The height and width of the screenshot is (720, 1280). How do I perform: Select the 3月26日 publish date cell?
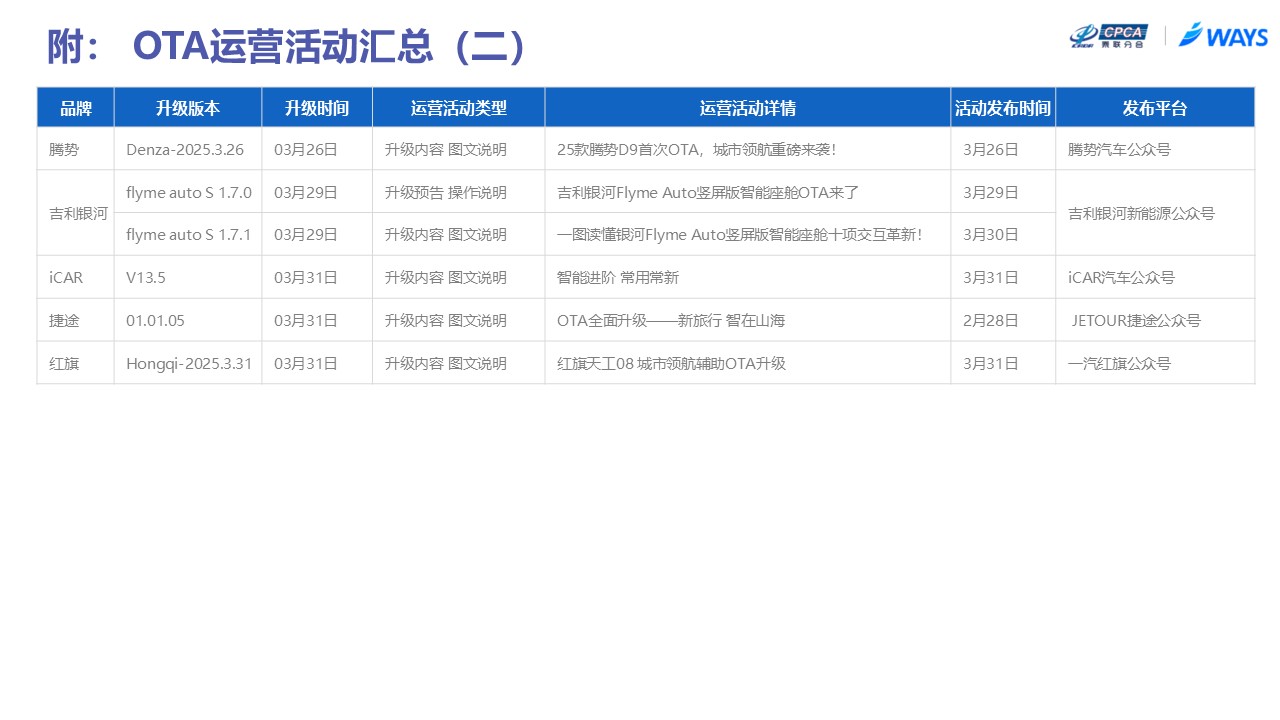pyautogui.click(x=1003, y=149)
